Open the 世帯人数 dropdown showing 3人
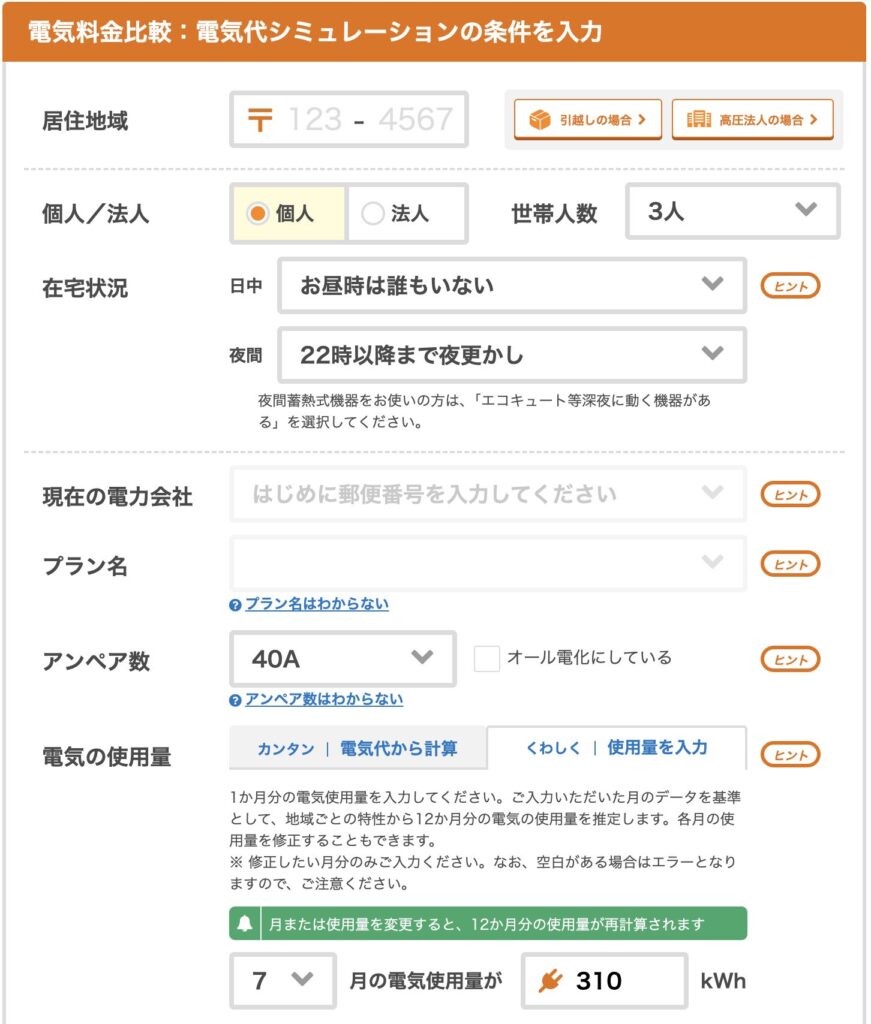Screen dimensions: 871x1024 pos(733,211)
